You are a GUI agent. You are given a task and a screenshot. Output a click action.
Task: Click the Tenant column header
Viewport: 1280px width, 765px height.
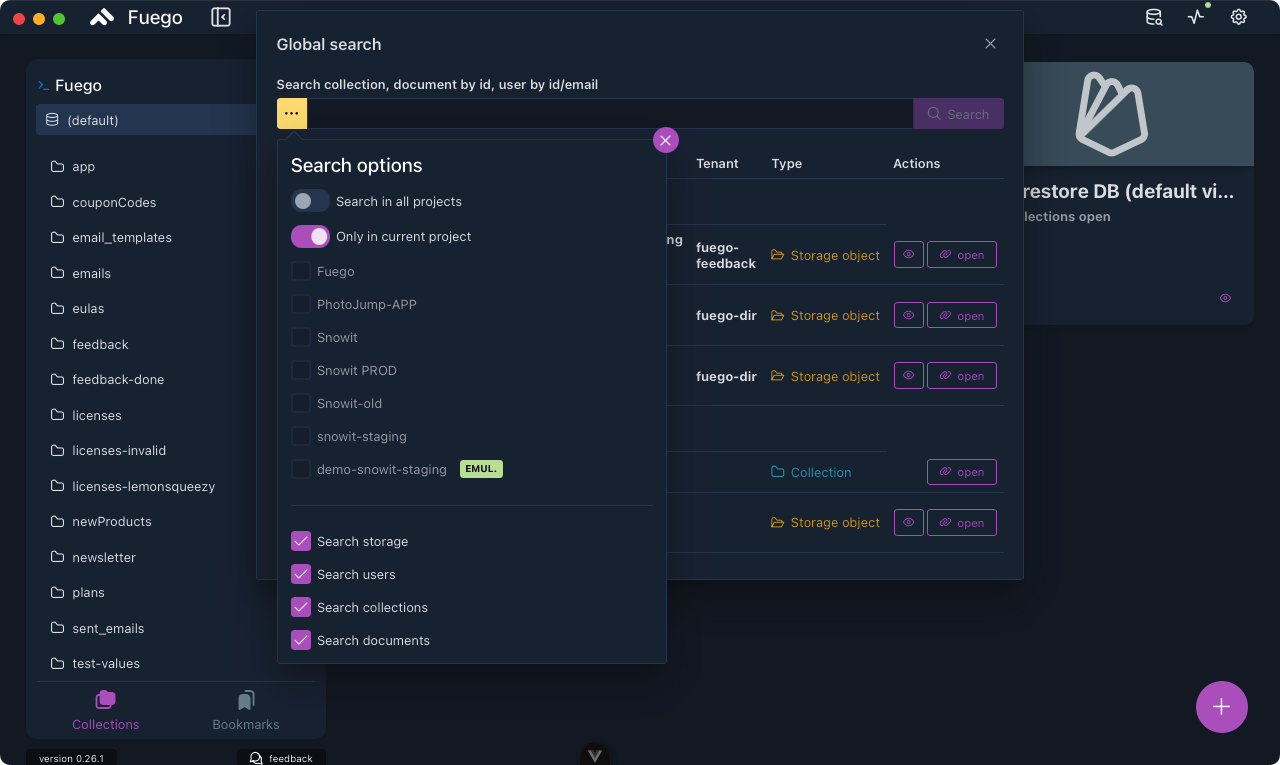[x=717, y=164]
